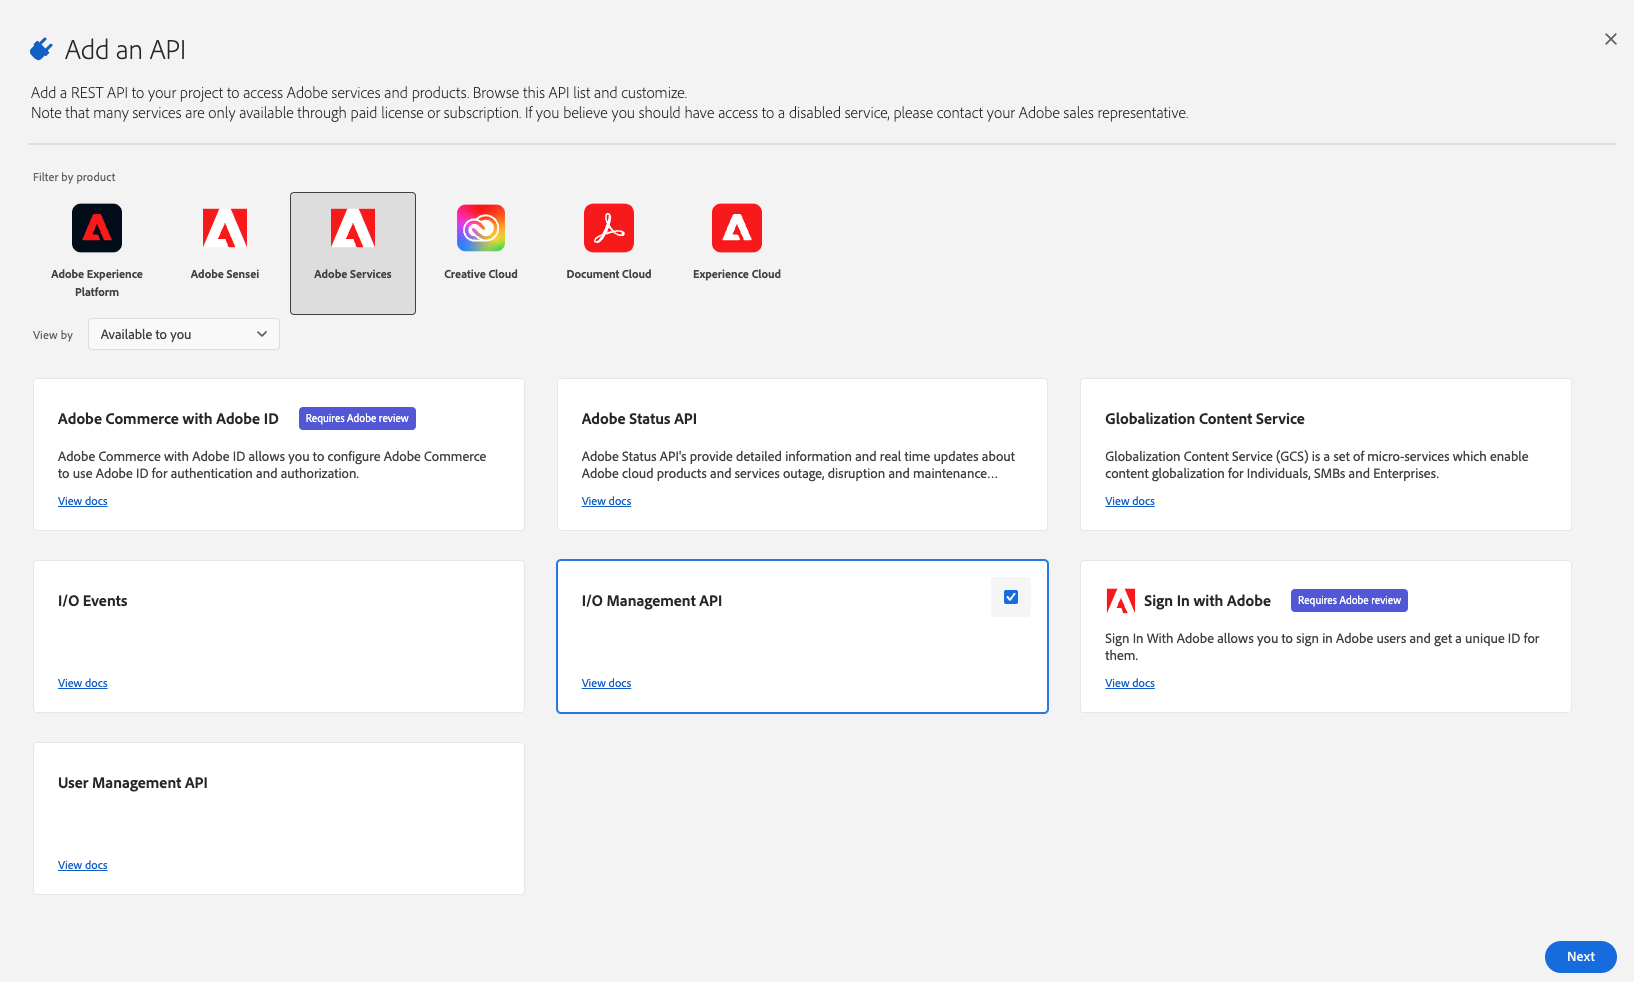Image resolution: width=1634 pixels, height=982 pixels.
Task: Close the Add an API dialog
Action: click(1610, 39)
